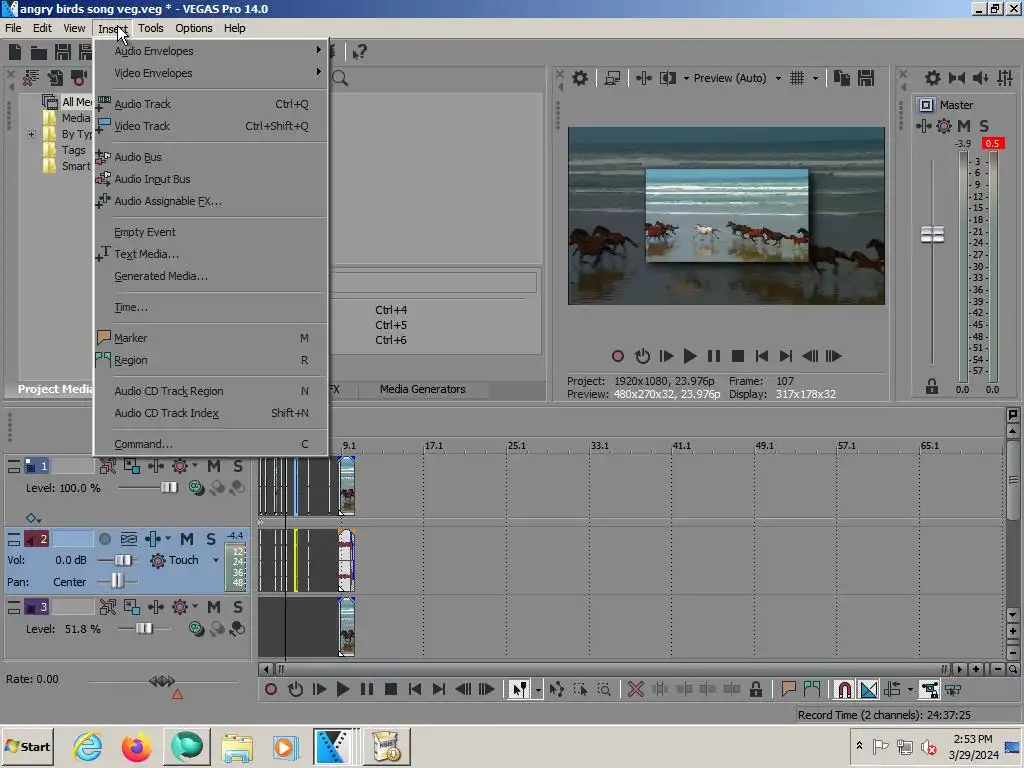The width and height of the screenshot is (1024, 768).
Task: Open edit tool dropdown arrow in timeline toolbar
Action: pos(538,690)
